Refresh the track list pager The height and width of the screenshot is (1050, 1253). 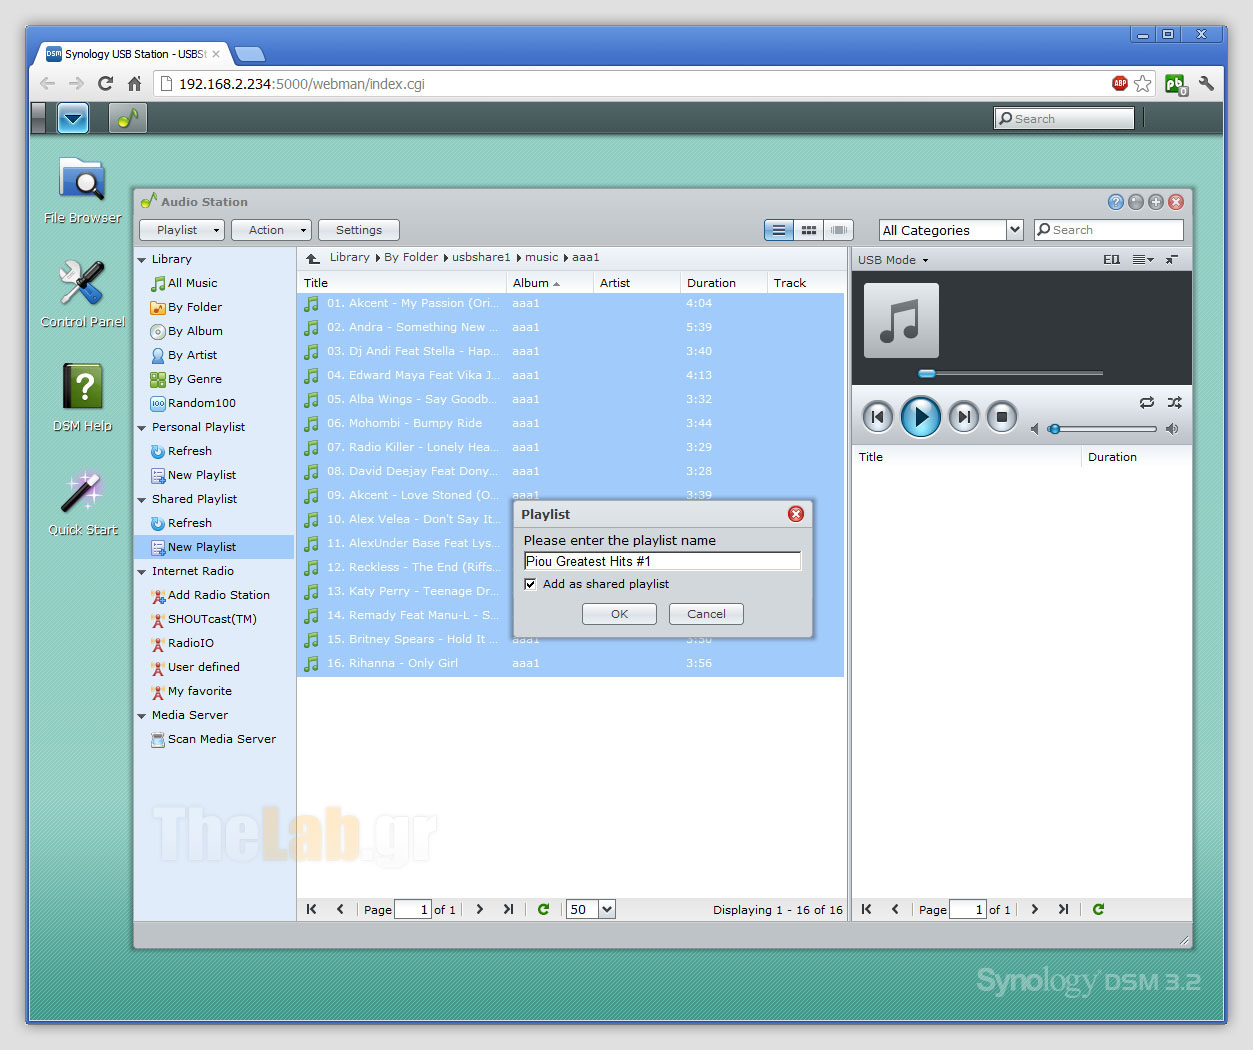[x=543, y=909]
